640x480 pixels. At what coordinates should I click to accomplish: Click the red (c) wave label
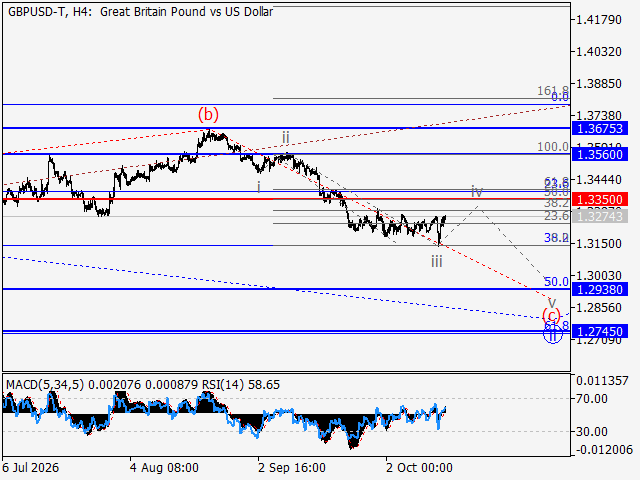(551, 316)
